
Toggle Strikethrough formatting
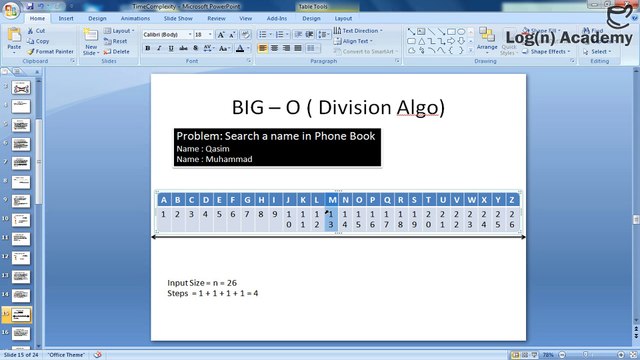coord(183,48)
